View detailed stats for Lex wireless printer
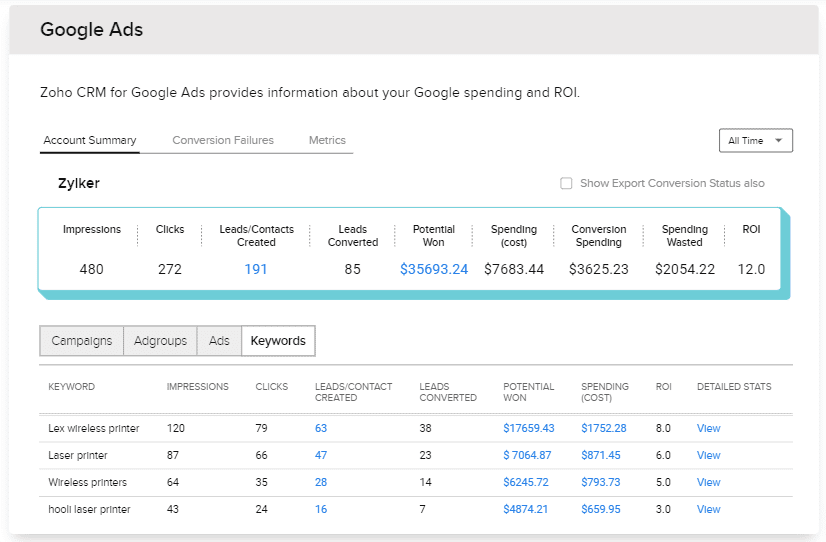The height and width of the screenshot is (542, 826). (709, 428)
